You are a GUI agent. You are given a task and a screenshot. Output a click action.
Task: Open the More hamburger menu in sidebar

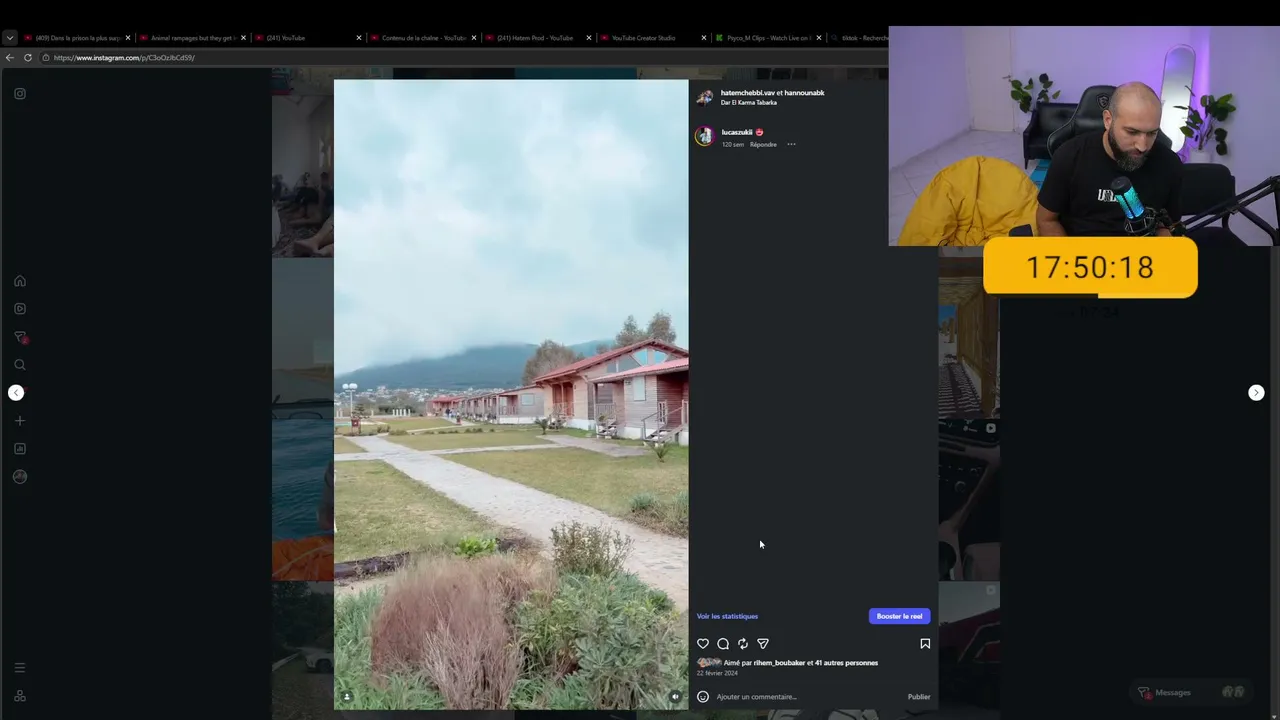pos(20,668)
